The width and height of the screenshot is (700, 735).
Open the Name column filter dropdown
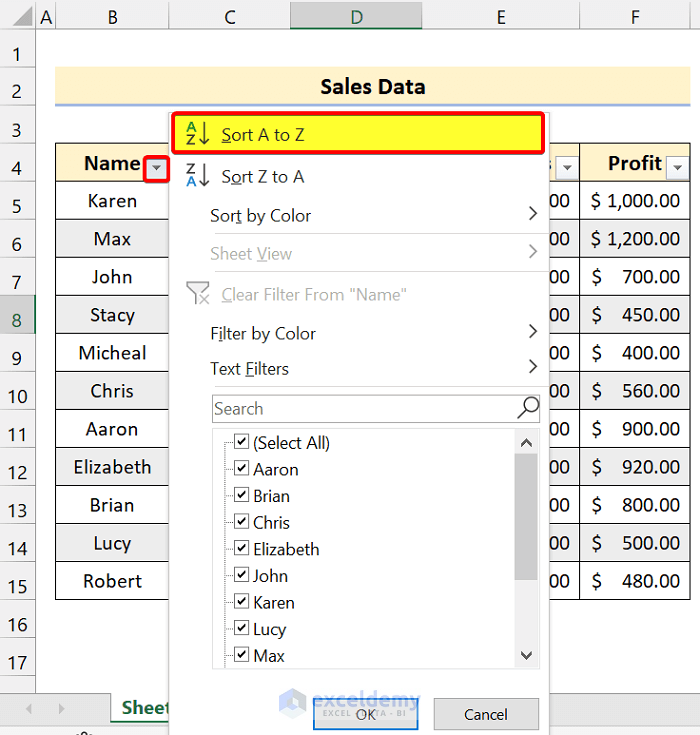pyautogui.click(x=155, y=168)
